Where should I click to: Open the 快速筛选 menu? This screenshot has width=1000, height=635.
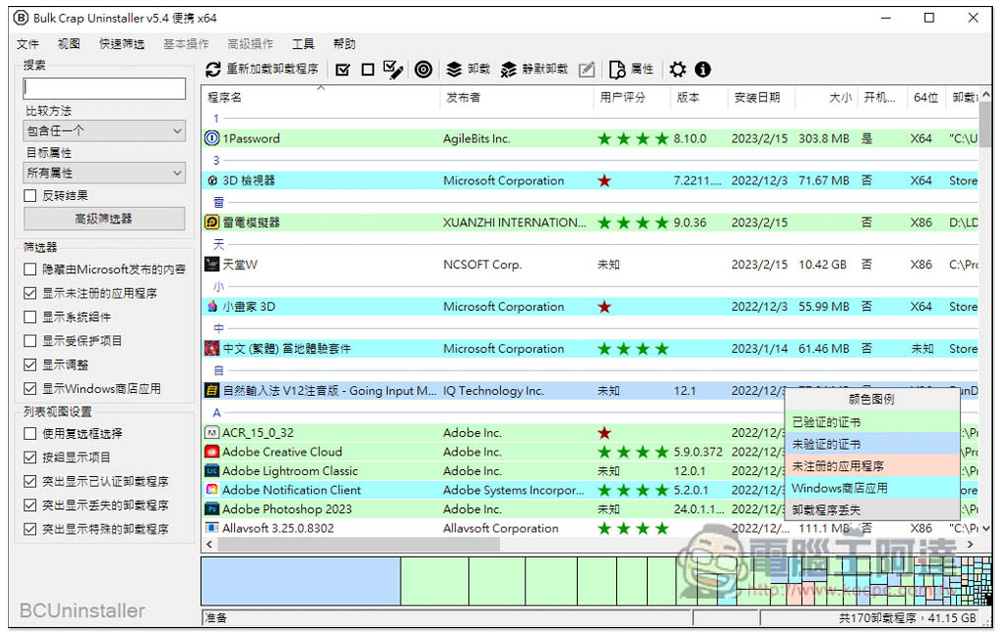coord(121,44)
